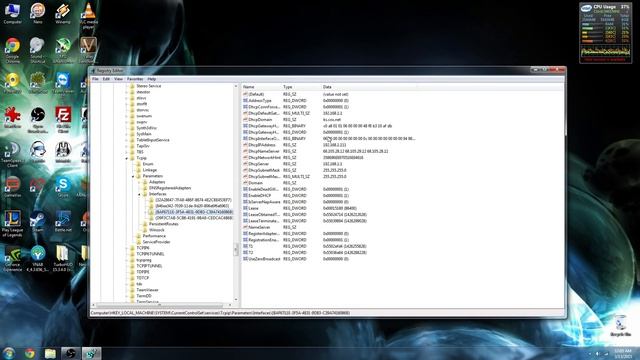Open the GeForce Experience desktop icon
Screen dimensions: 640x360
[x=12, y=259]
